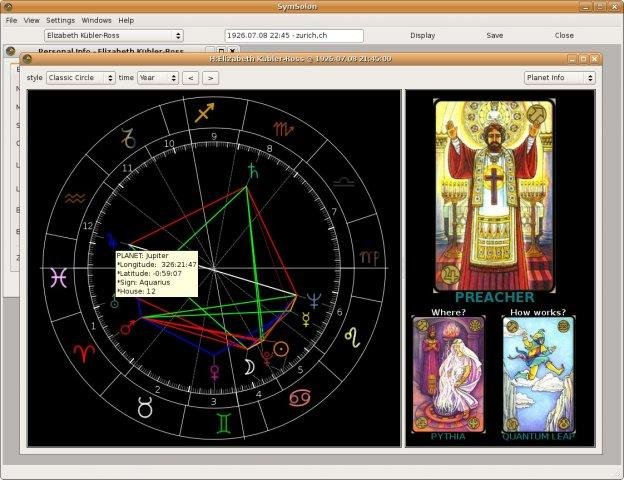Click the Sagittarius zodiac glyph on the chart
624x480 pixels.
pos(205,112)
